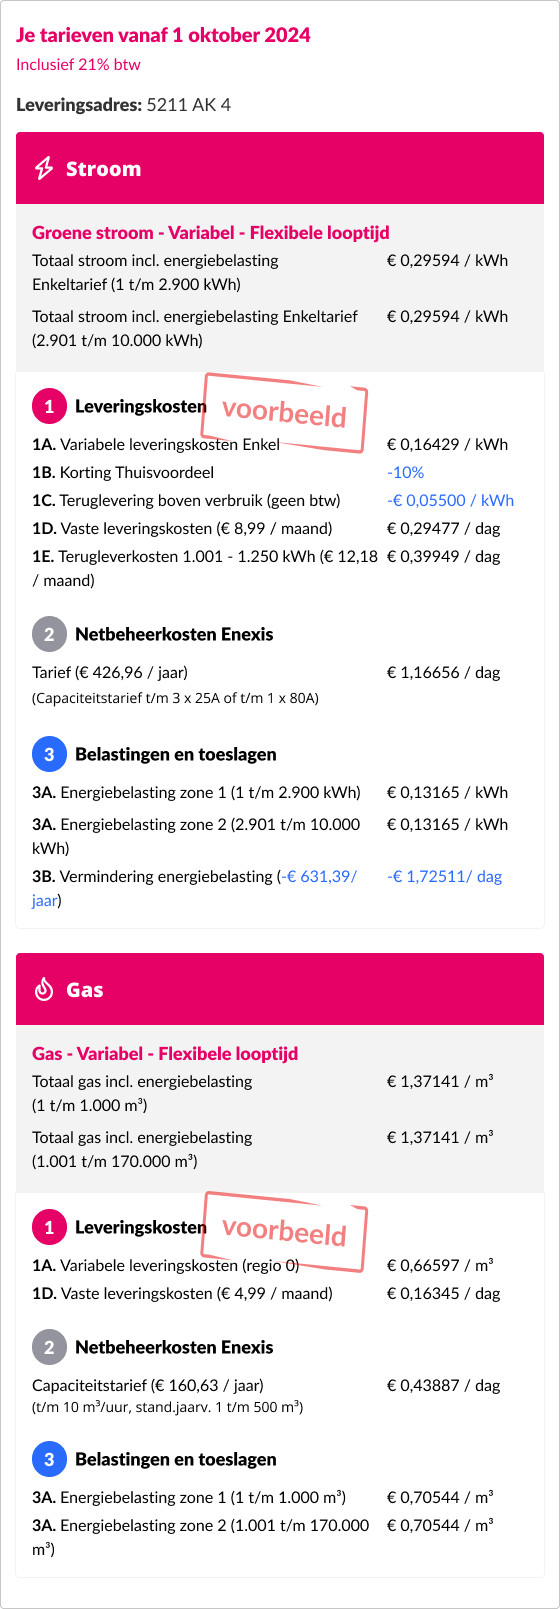The image size is (560, 1609).
Task: Click Gas Leveringskosten number 1 badge
Action: tap(49, 1228)
